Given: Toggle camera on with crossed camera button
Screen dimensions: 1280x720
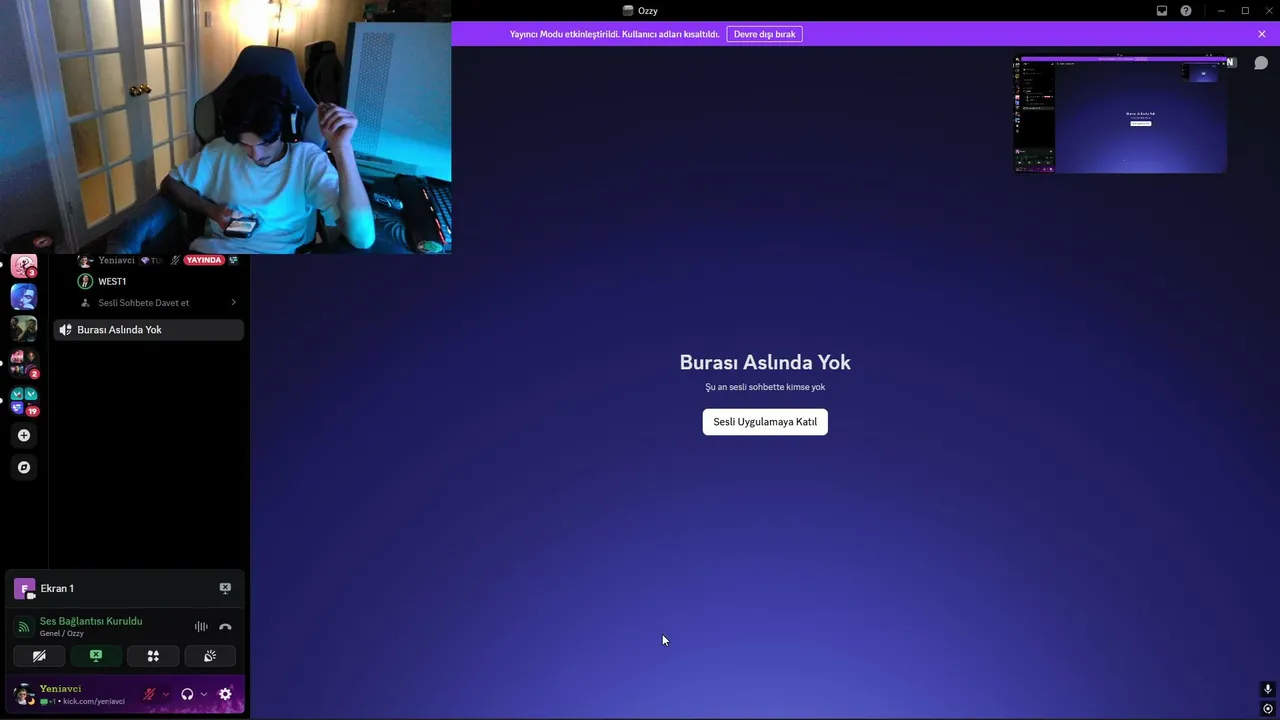Looking at the screenshot, I should (39, 656).
